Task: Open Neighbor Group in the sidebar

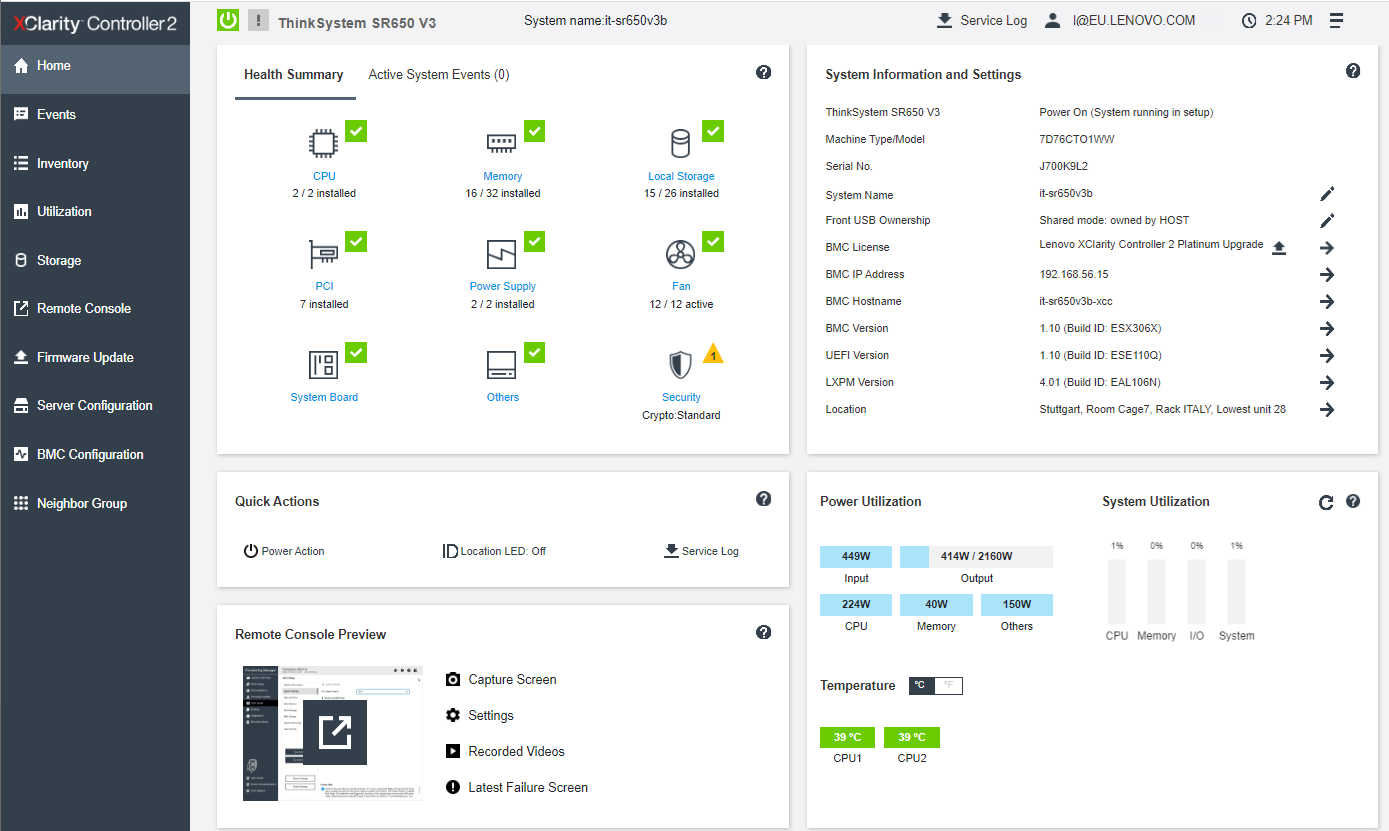Action: 95,503
